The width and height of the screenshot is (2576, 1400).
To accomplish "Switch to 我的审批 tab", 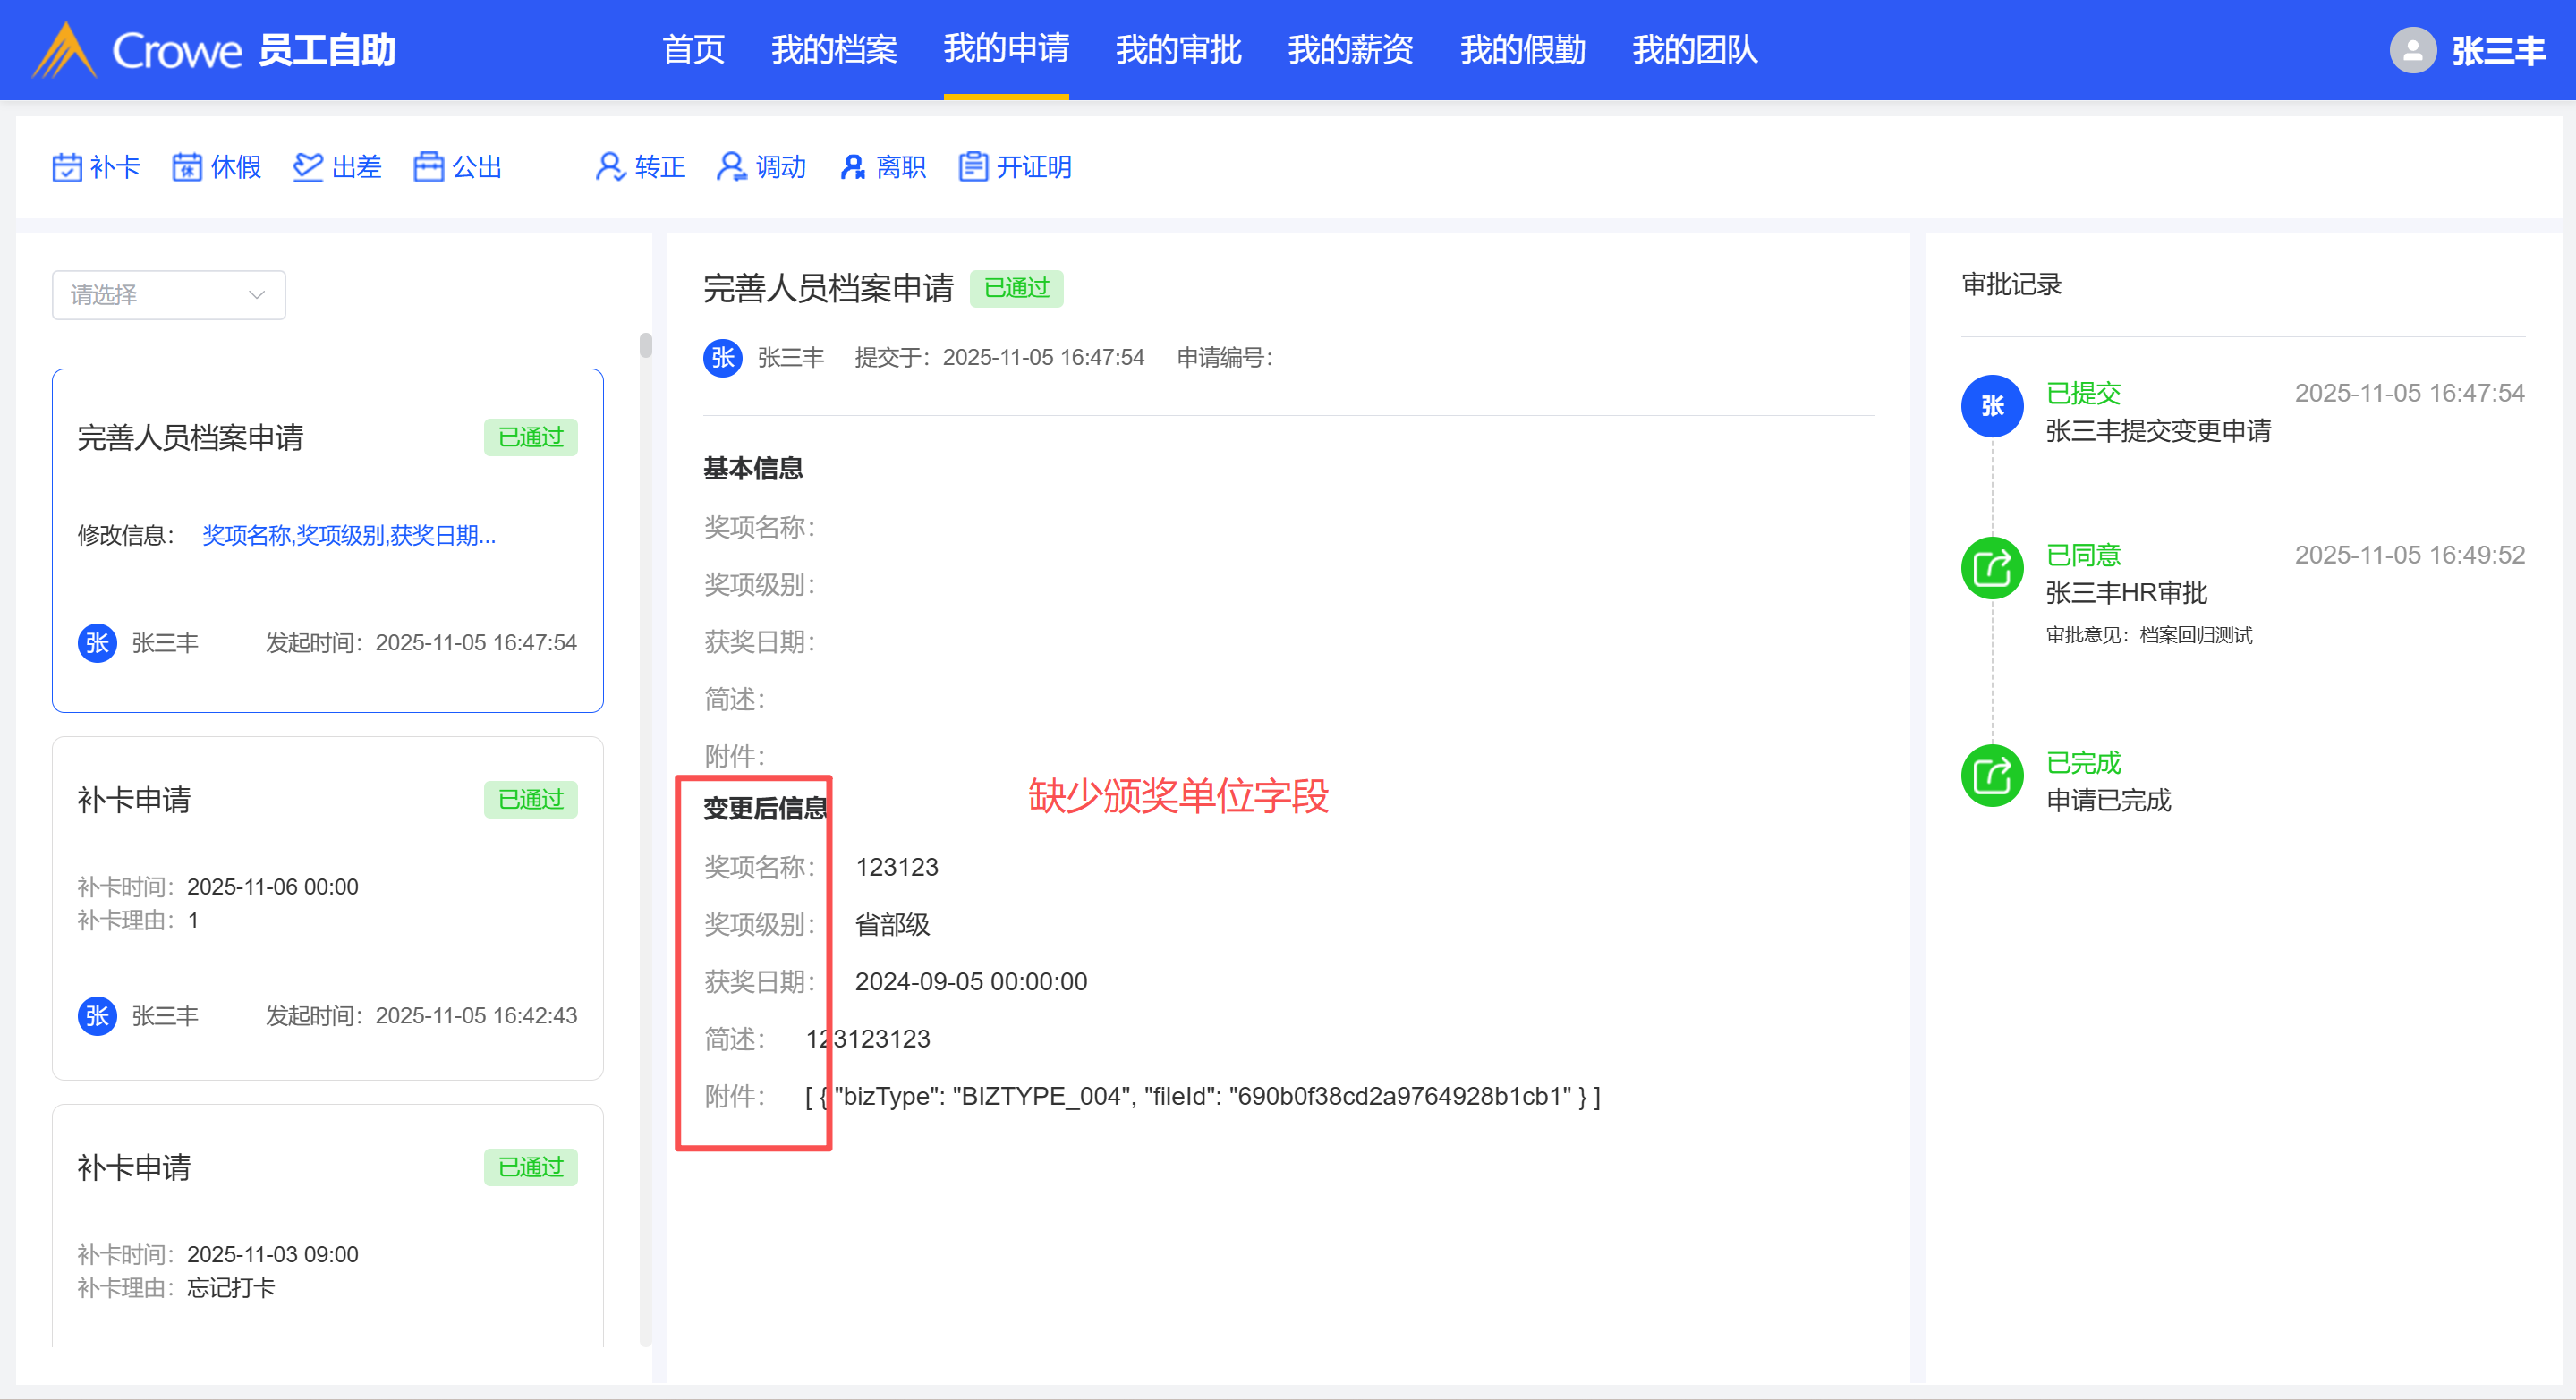I will coord(1178,50).
